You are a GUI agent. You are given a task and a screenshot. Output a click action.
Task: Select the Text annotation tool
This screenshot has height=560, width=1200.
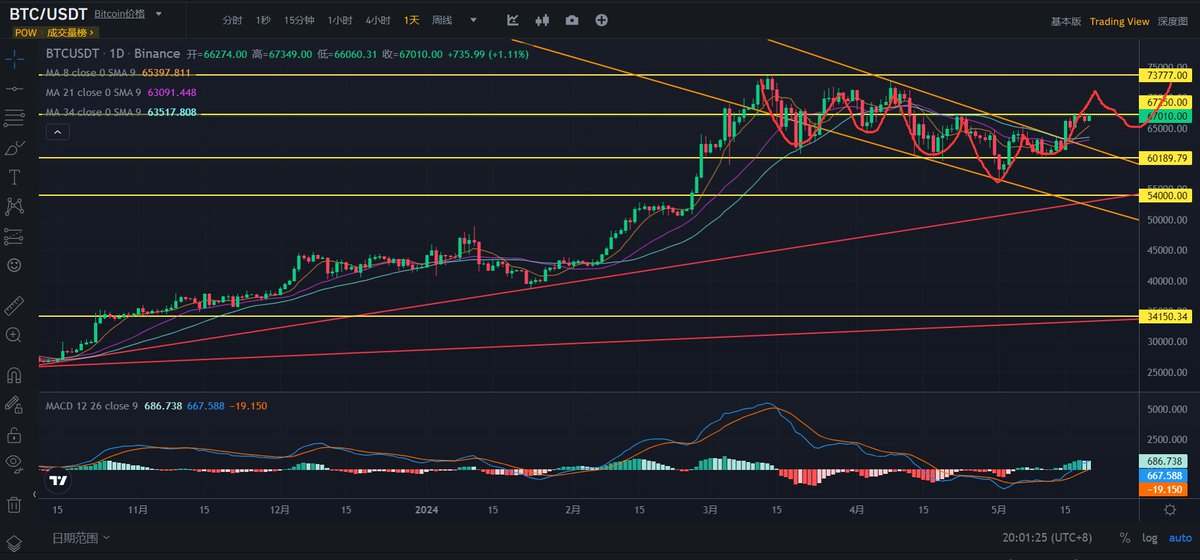click(14, 177)
